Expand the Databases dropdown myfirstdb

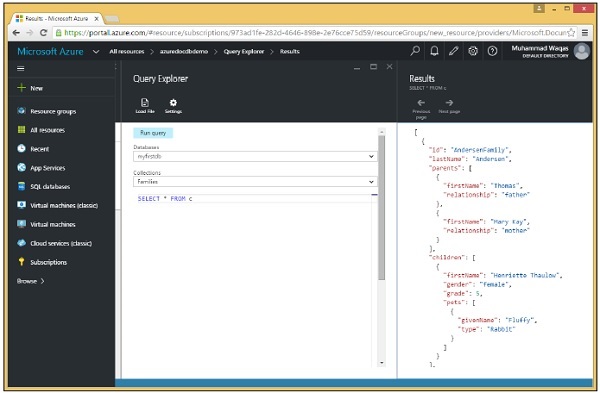click(x=255, y=157)
